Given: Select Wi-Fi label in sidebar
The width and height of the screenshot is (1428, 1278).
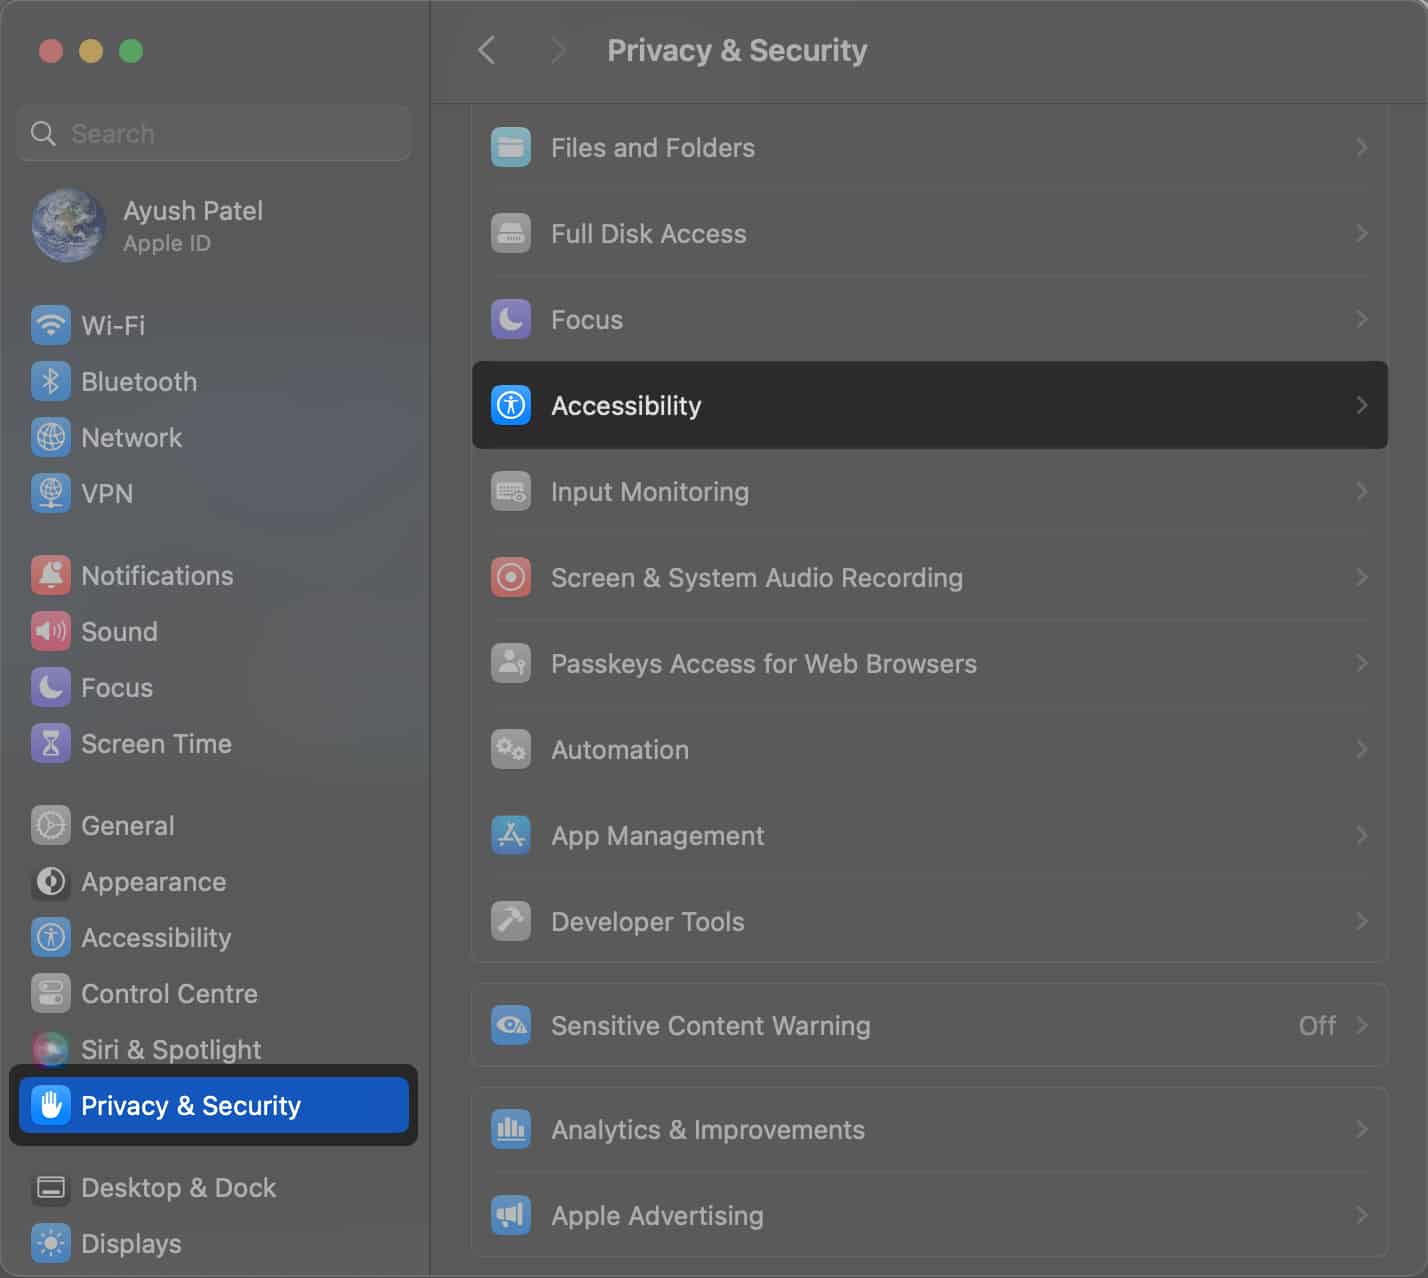Looking at the screenshot, I should point(113,325).
